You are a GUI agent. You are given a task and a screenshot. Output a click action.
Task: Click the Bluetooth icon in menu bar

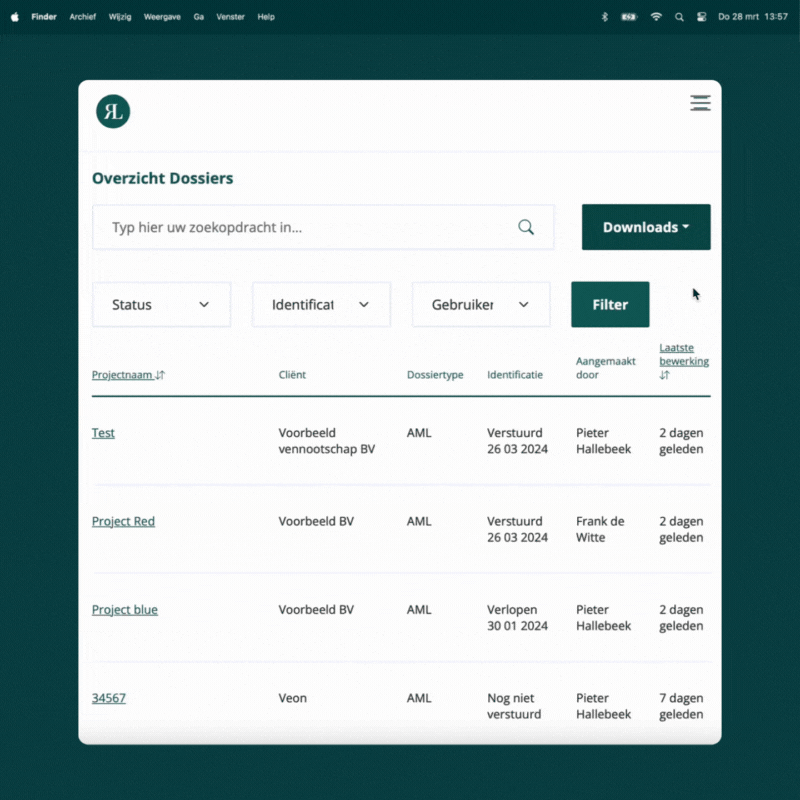604,17
